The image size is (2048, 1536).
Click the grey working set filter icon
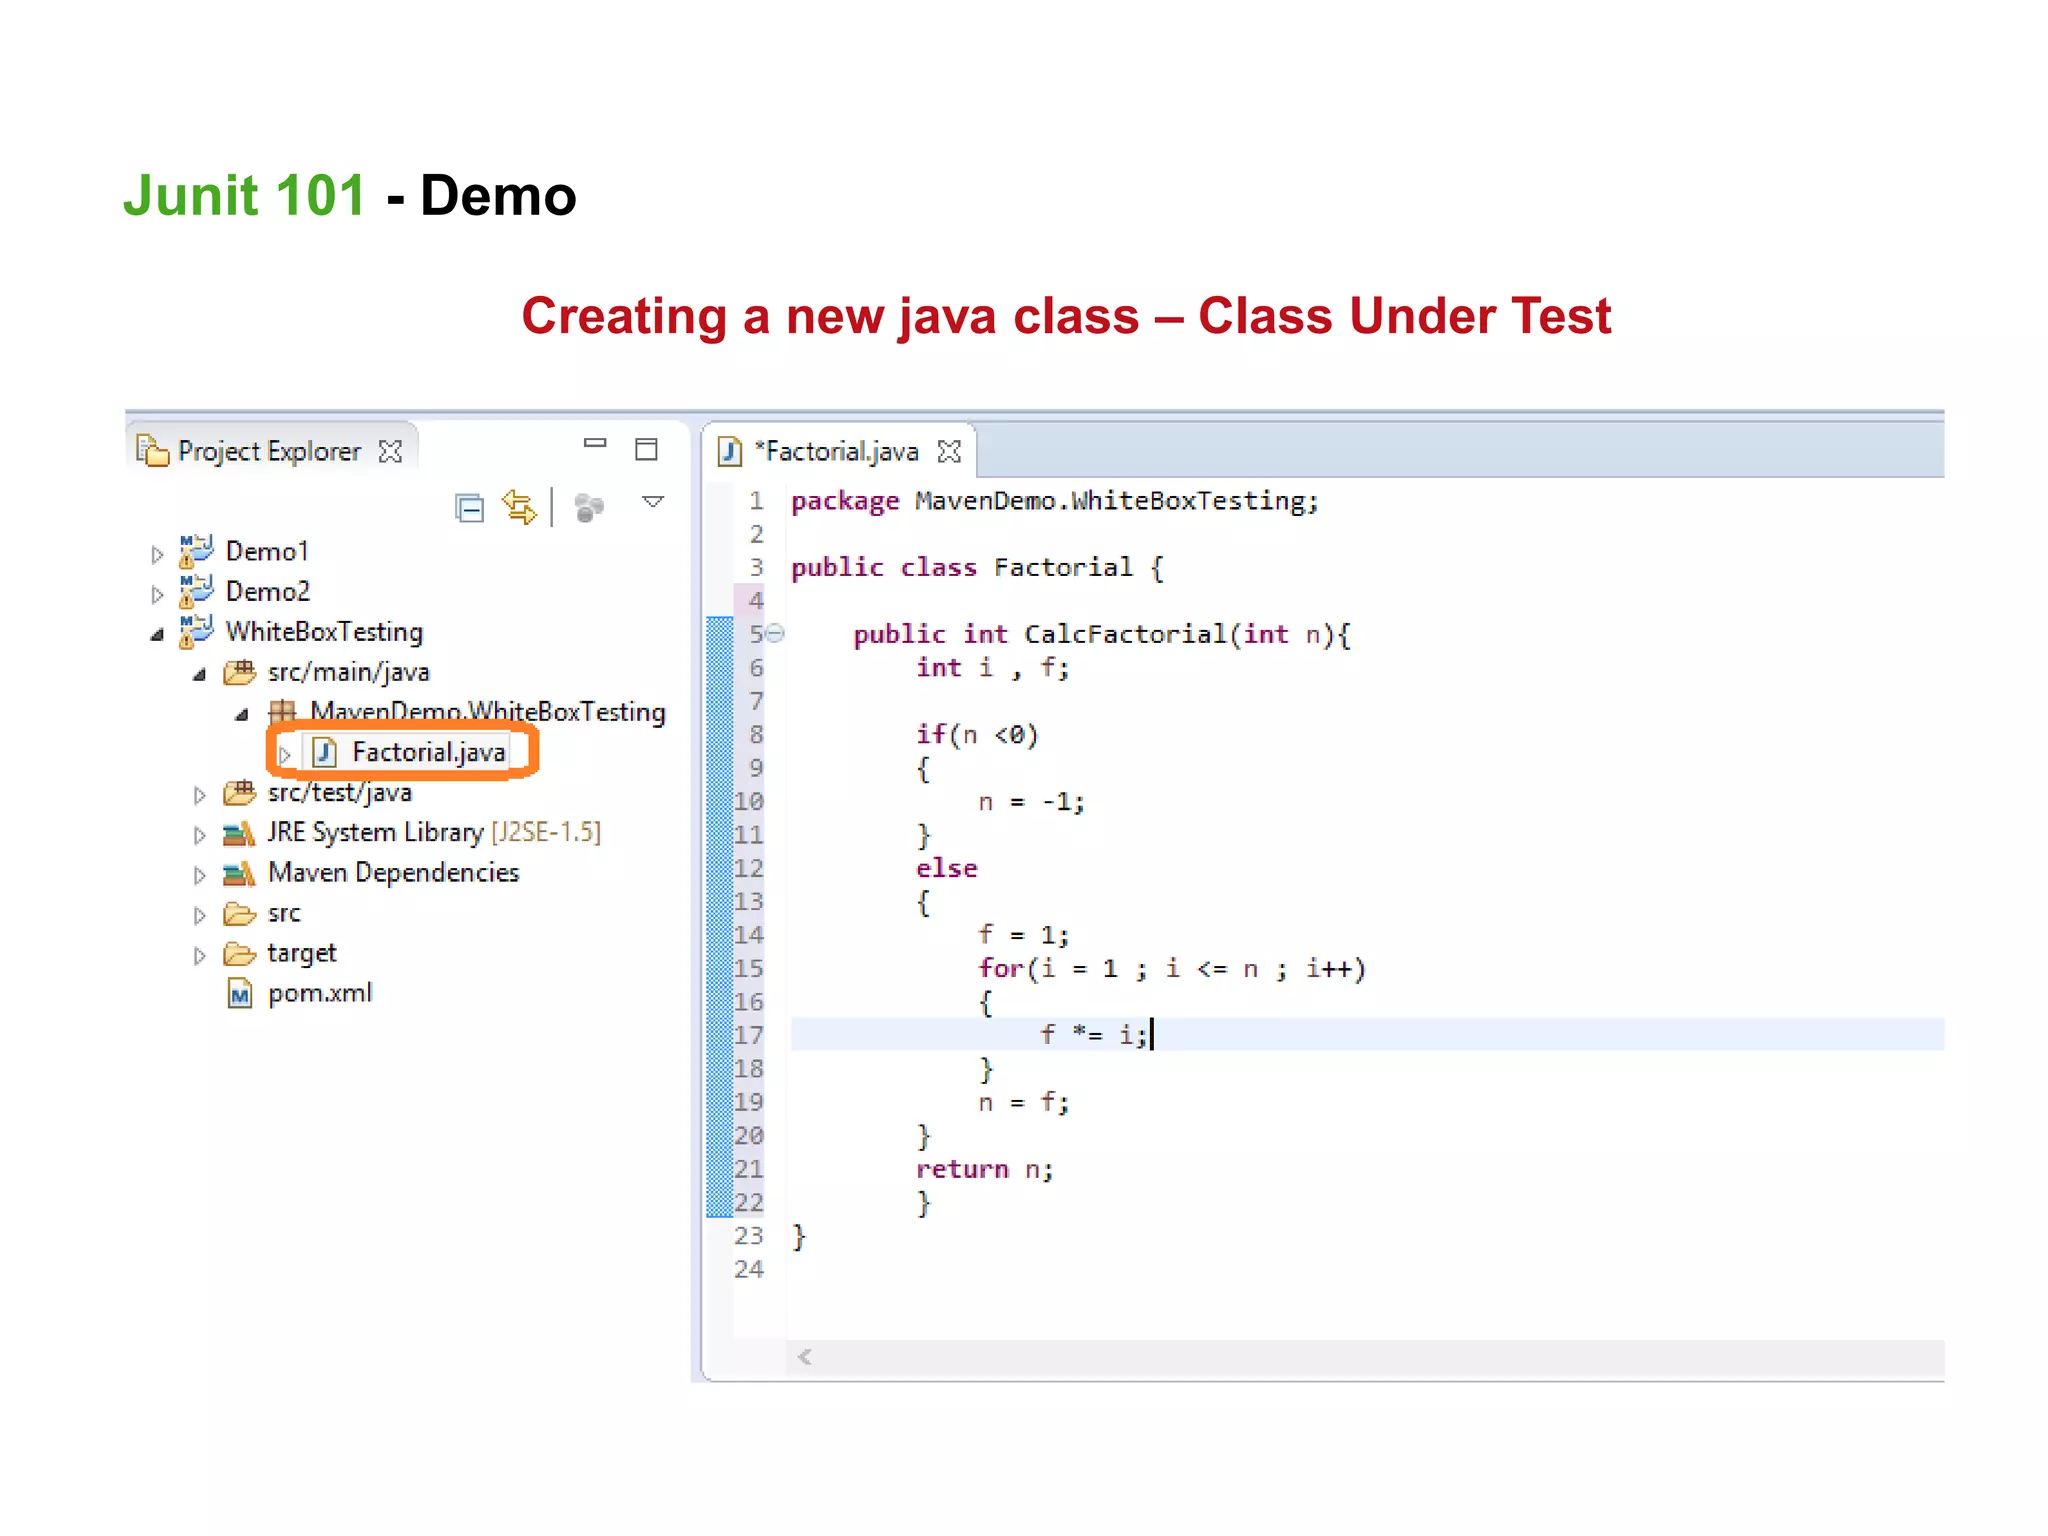pyautogui.click(x=589, y=508)
